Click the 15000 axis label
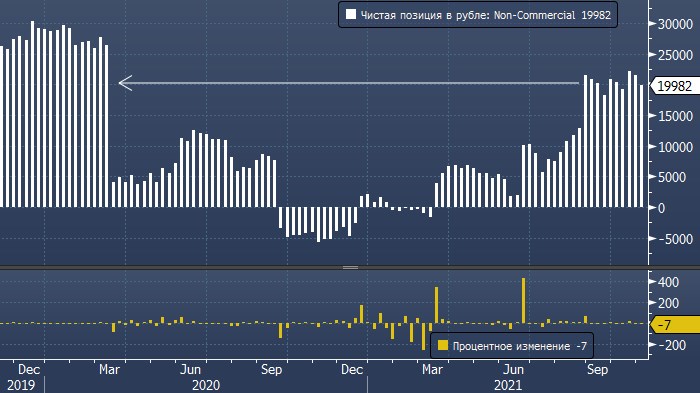This screenshot has height=393, width=700. (675, 116)
